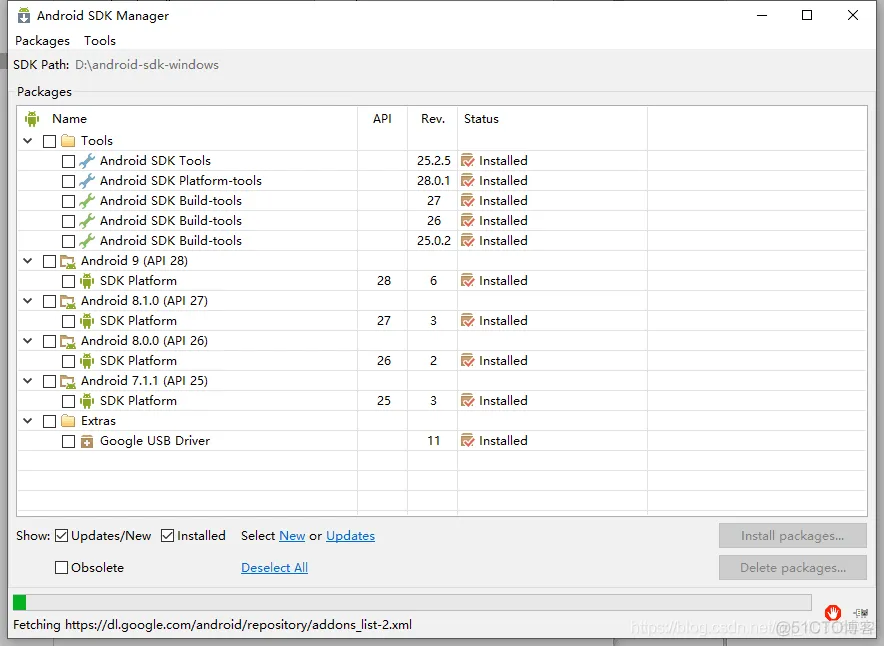Click the wrench icon of Build-tools revision 26

point(87,221)
